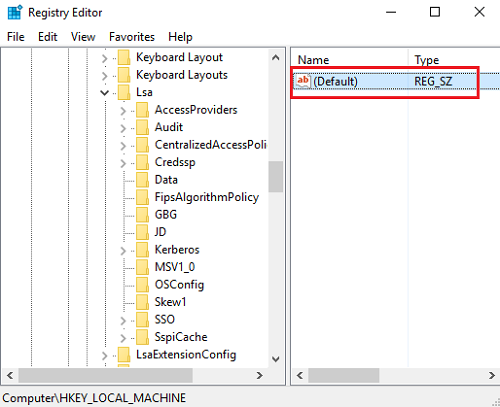Collapse the Lsa tree node
500x407 pixels.
pos(105,93)
